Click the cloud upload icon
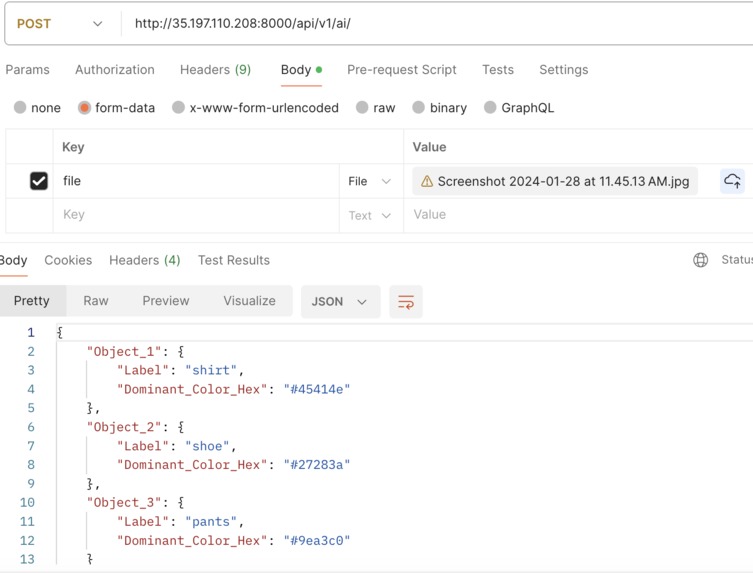This screenshot has width=753, height=573. (x=732, y=181)
